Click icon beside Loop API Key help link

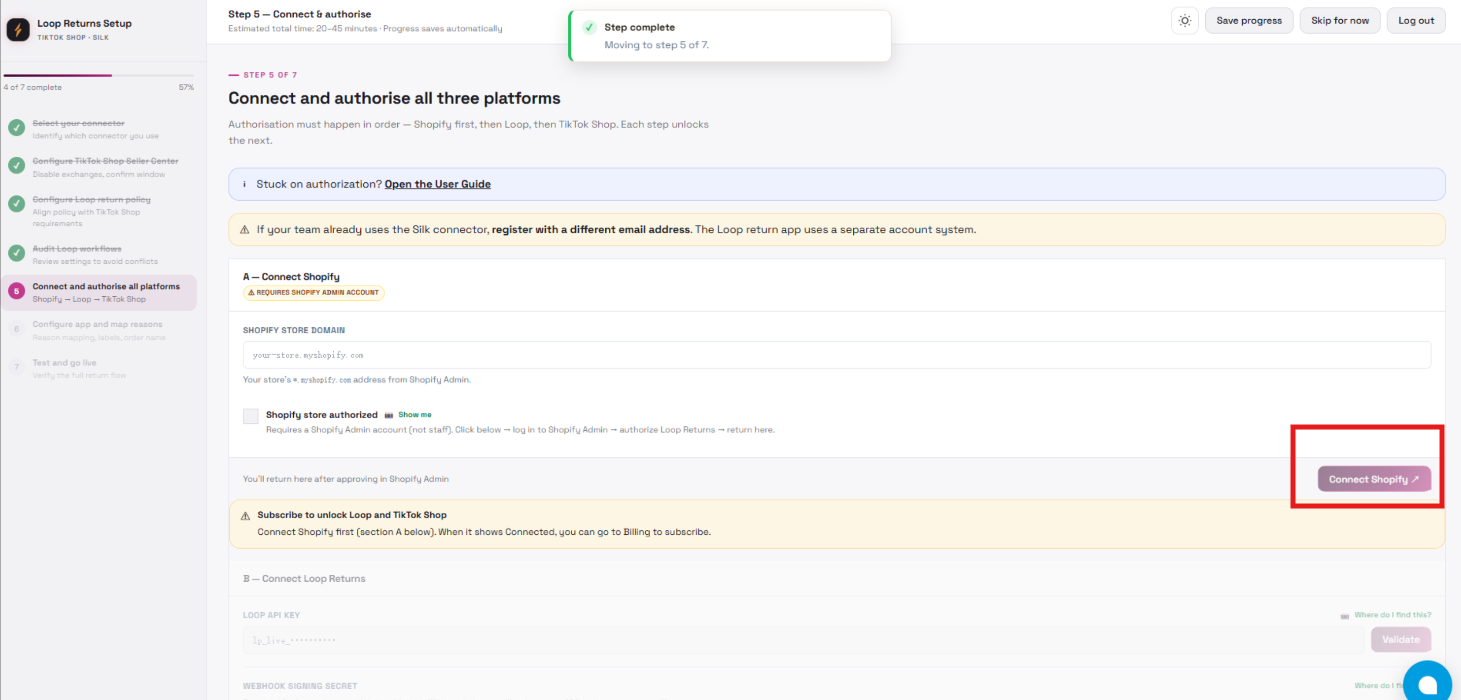point(1345,615)
